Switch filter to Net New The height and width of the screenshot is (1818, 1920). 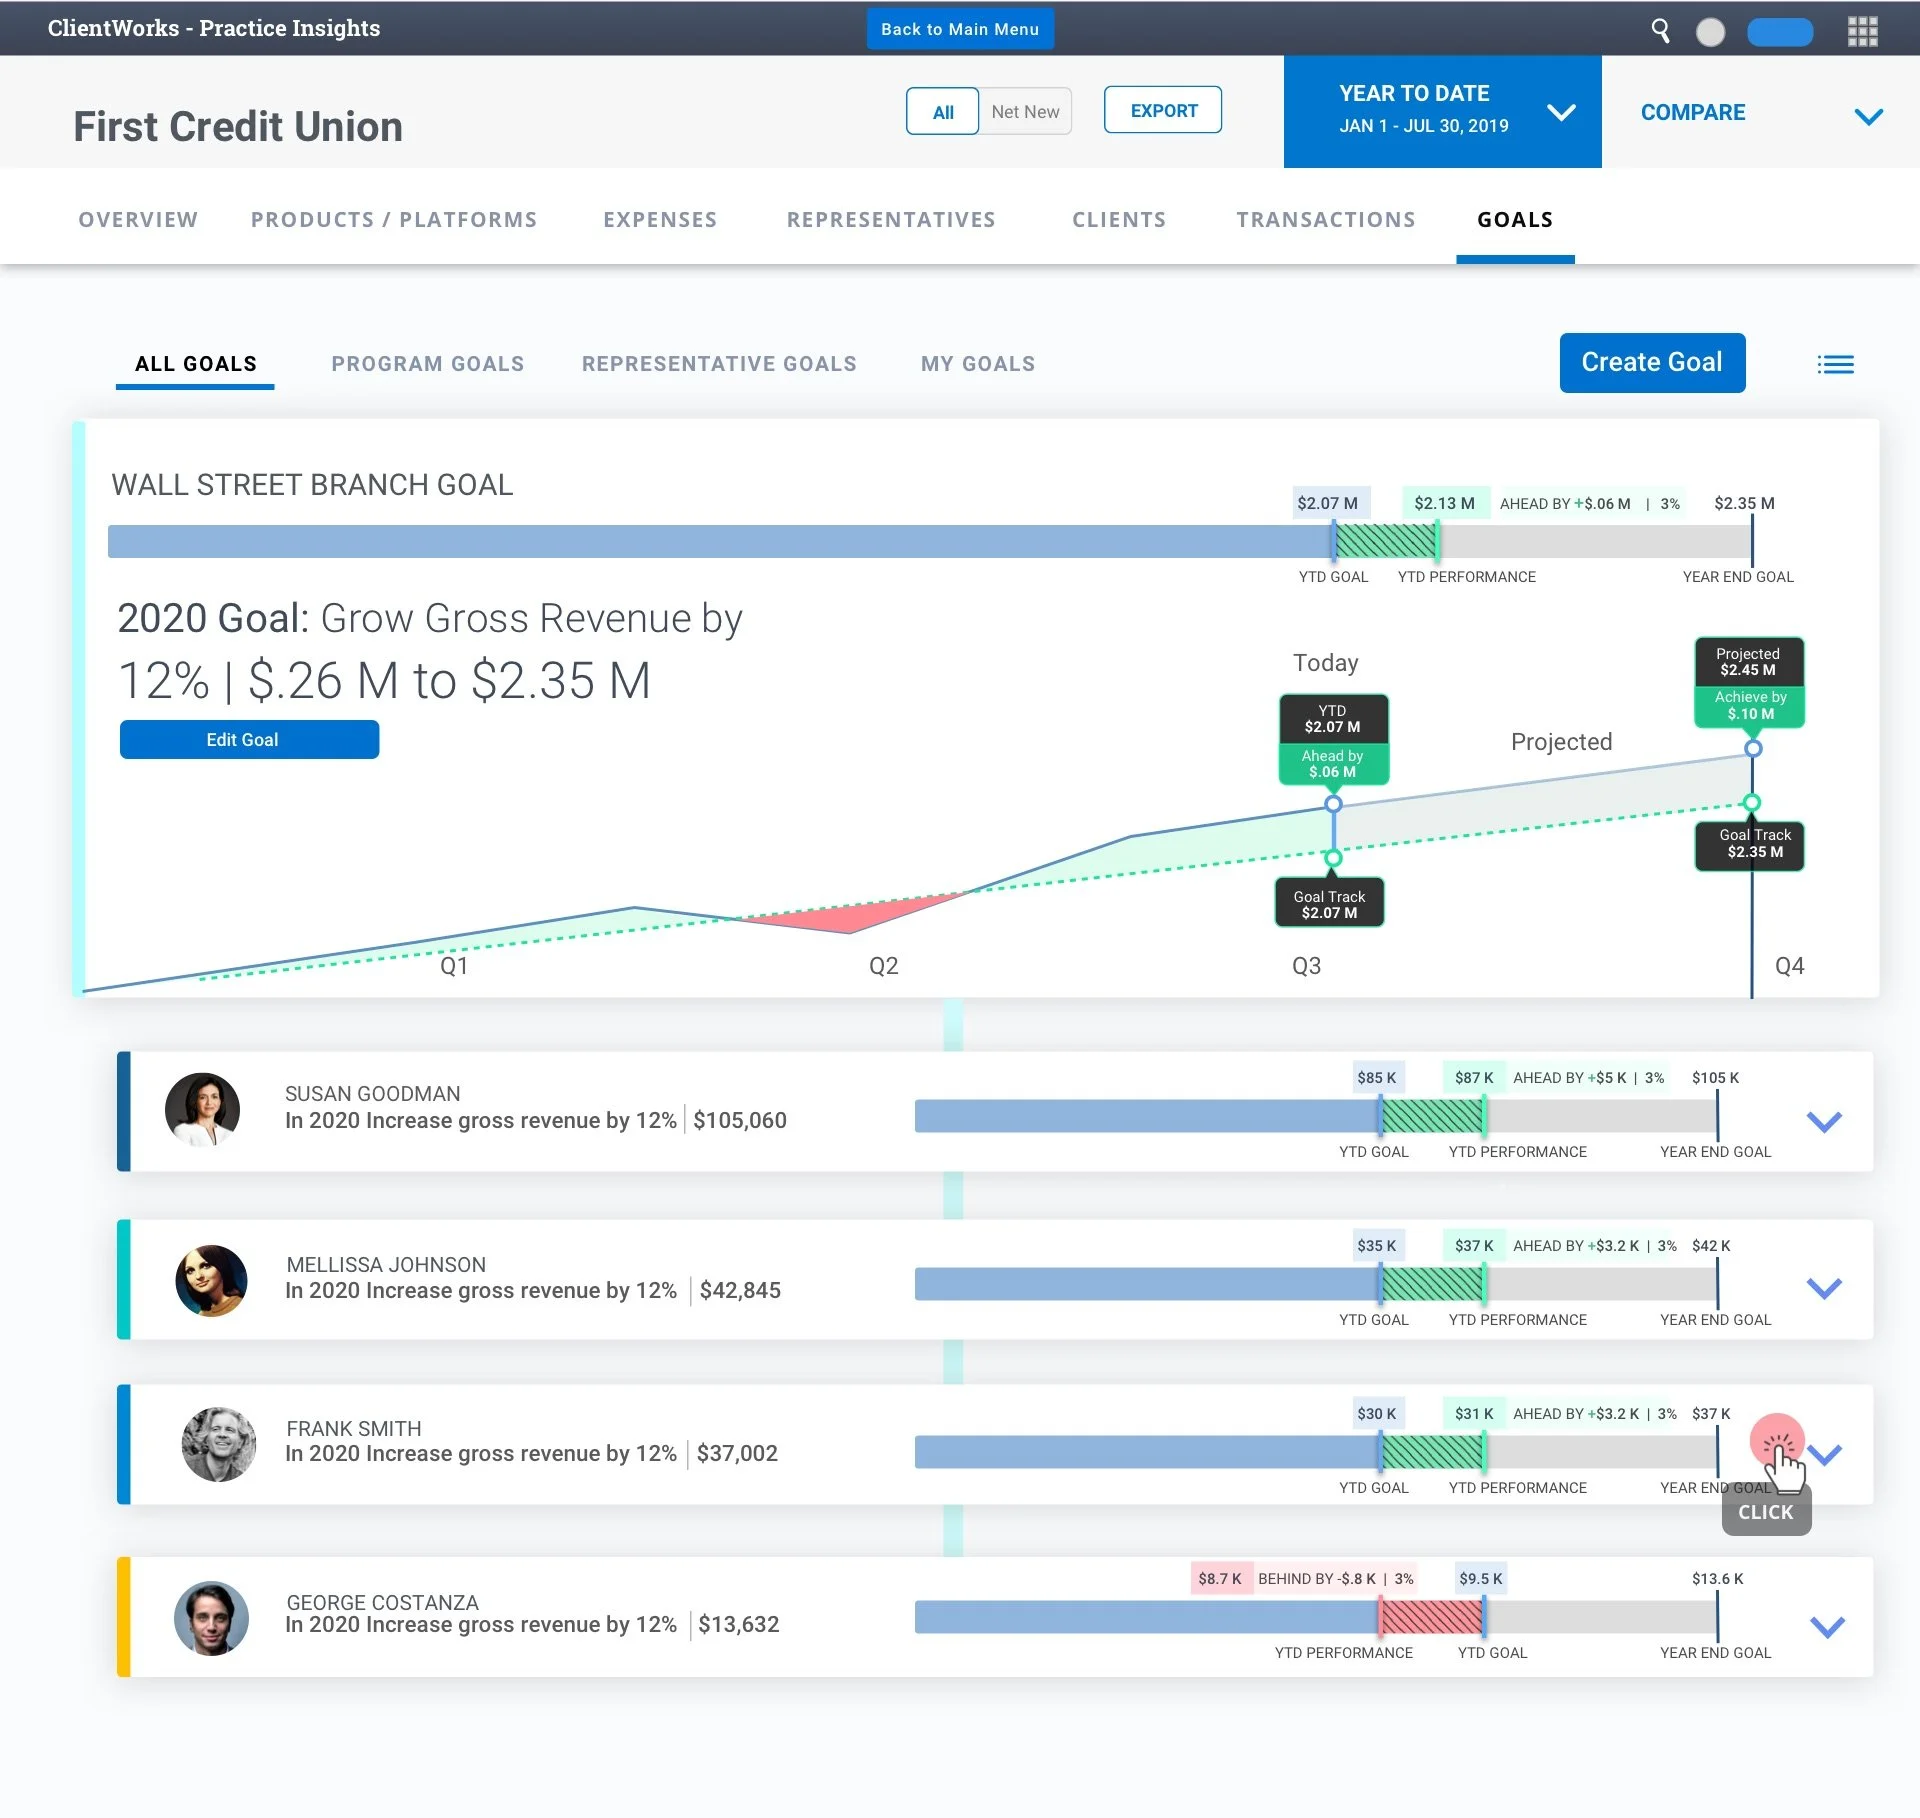click(1025, 112)
